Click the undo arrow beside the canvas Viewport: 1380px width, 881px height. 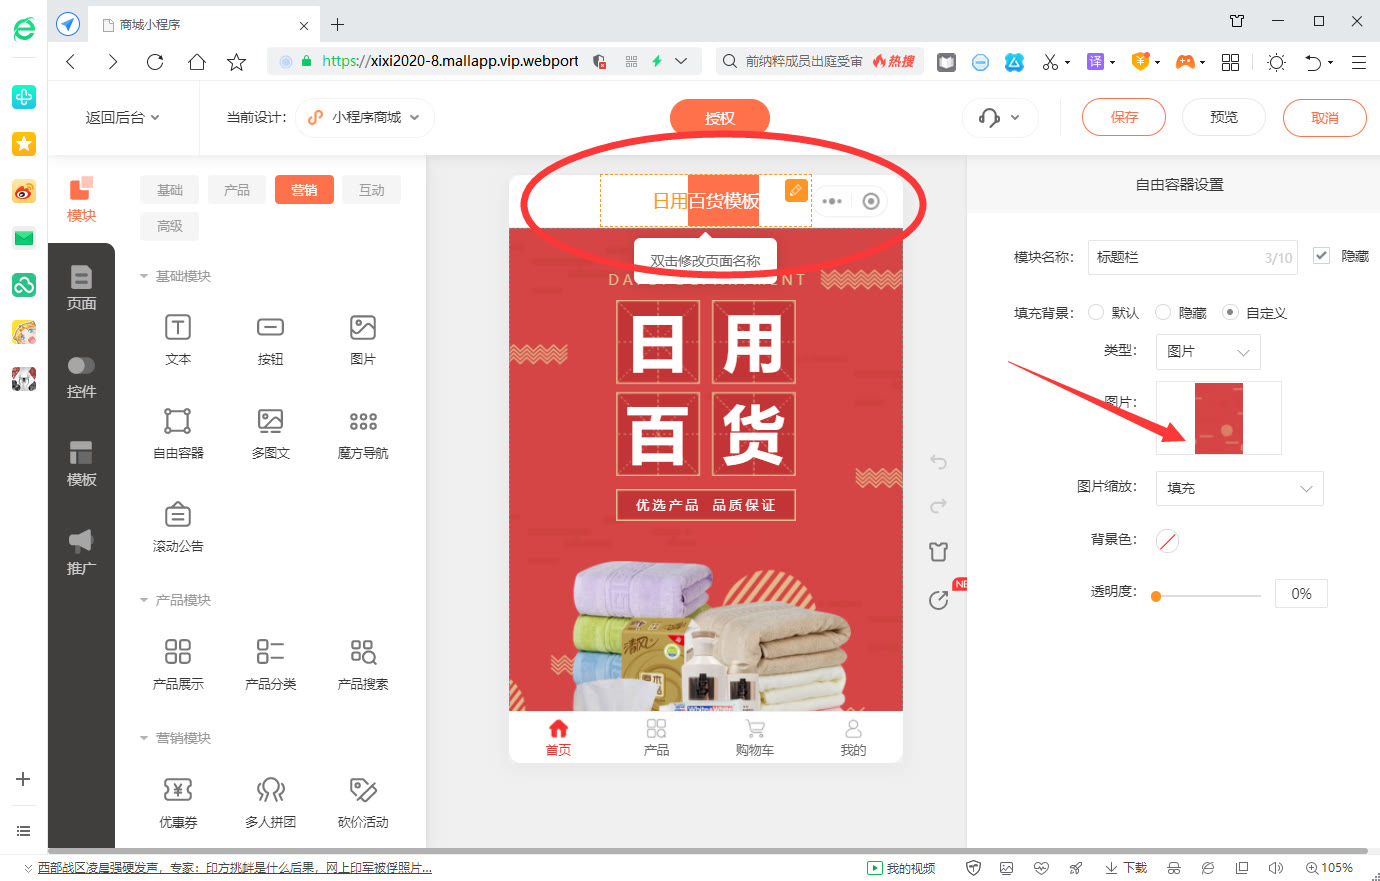(x=938, y=461)
